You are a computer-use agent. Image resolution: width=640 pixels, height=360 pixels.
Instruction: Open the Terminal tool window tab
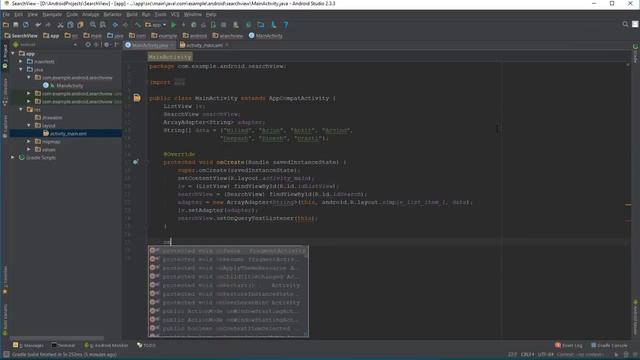[x=63, y=345]
